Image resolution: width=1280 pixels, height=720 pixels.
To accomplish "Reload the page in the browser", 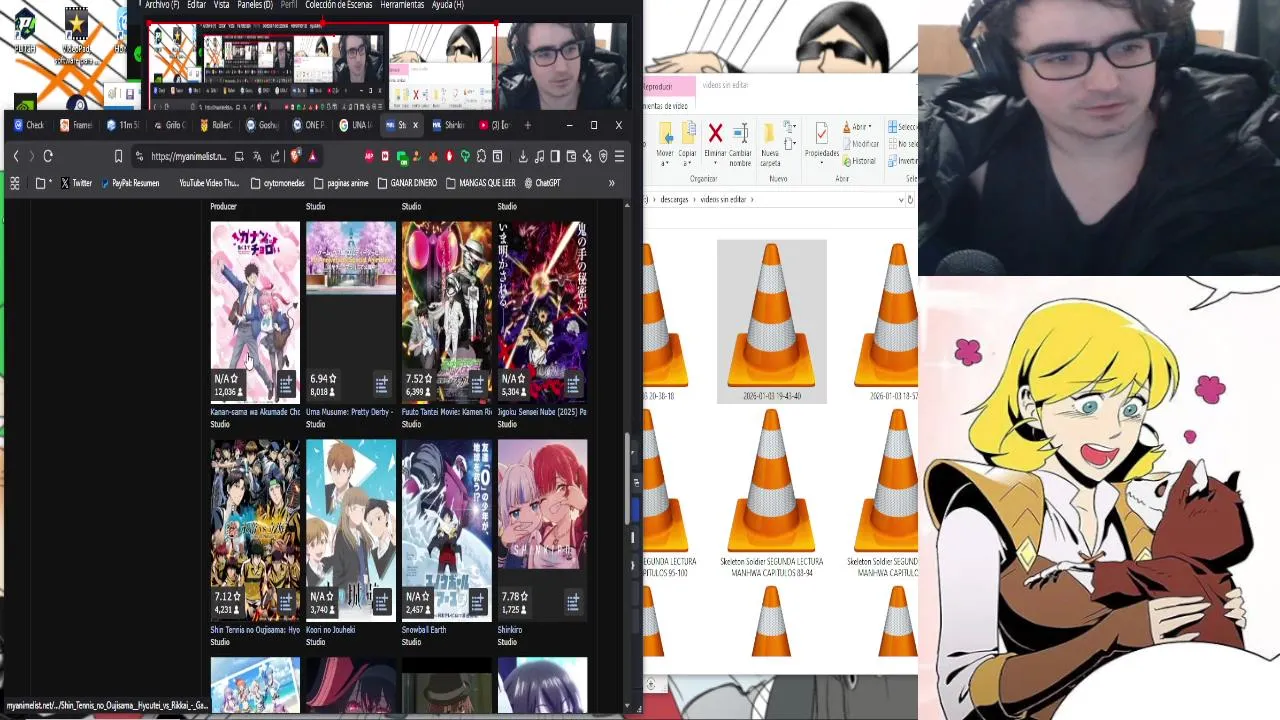I will 48,156.
